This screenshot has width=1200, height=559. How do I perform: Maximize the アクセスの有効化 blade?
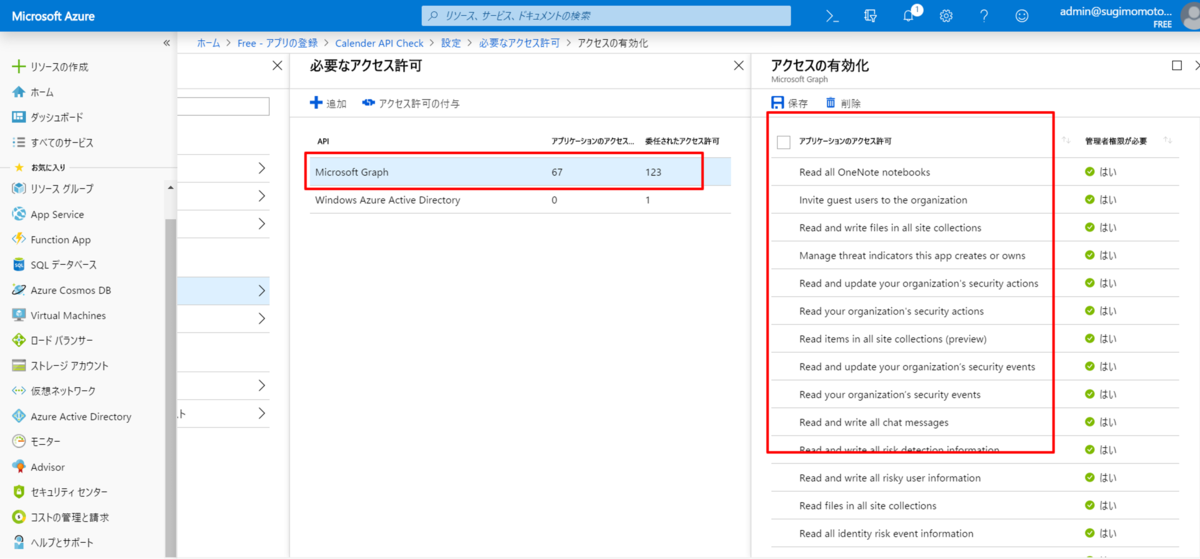1177,65
